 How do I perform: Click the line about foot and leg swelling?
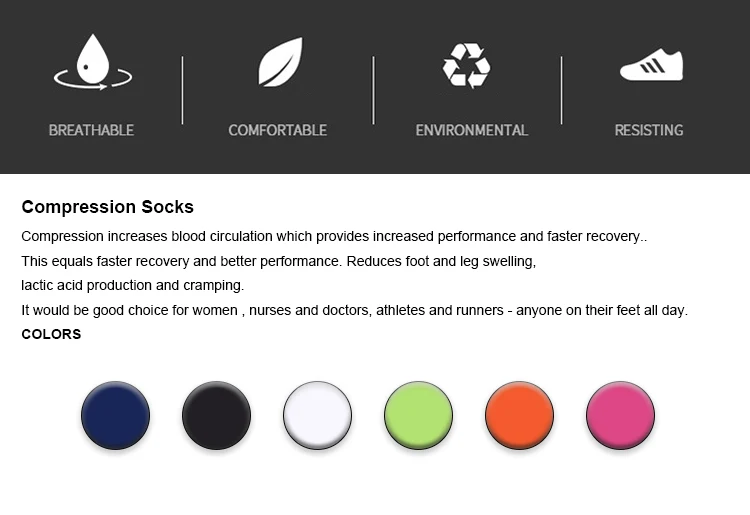[x=278, y=262]
